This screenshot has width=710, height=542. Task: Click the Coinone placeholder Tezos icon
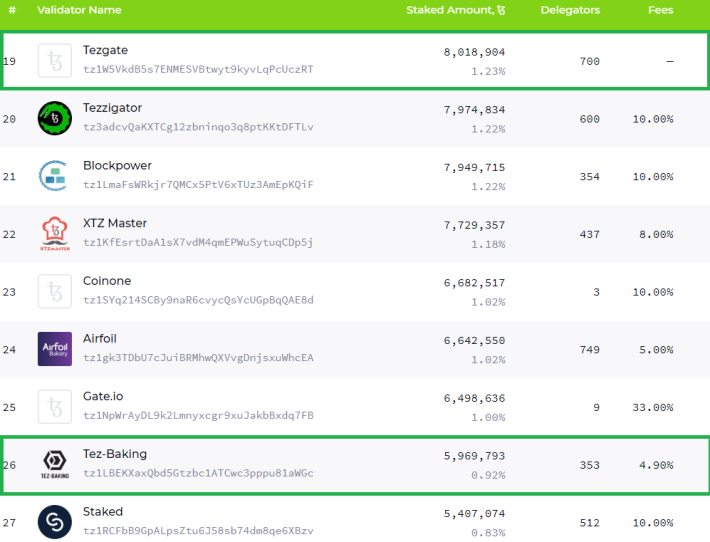pos(55,291)
